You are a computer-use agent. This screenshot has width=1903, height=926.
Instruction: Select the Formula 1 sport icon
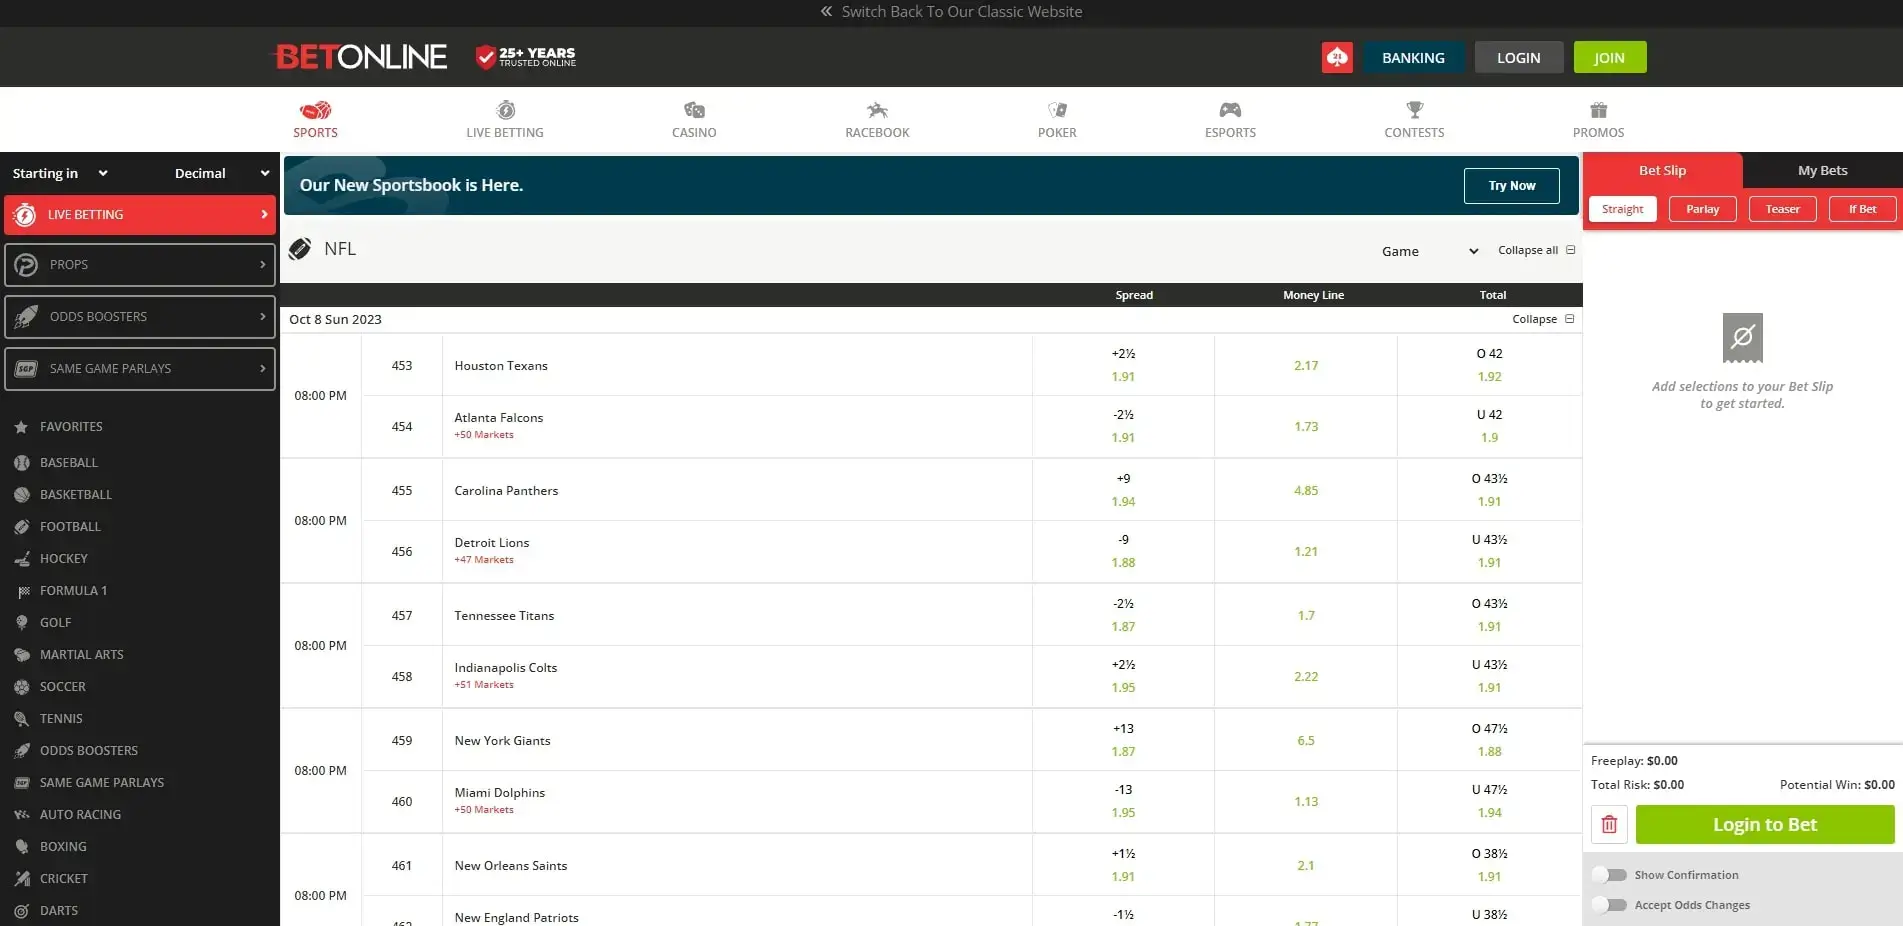[23, 590]
